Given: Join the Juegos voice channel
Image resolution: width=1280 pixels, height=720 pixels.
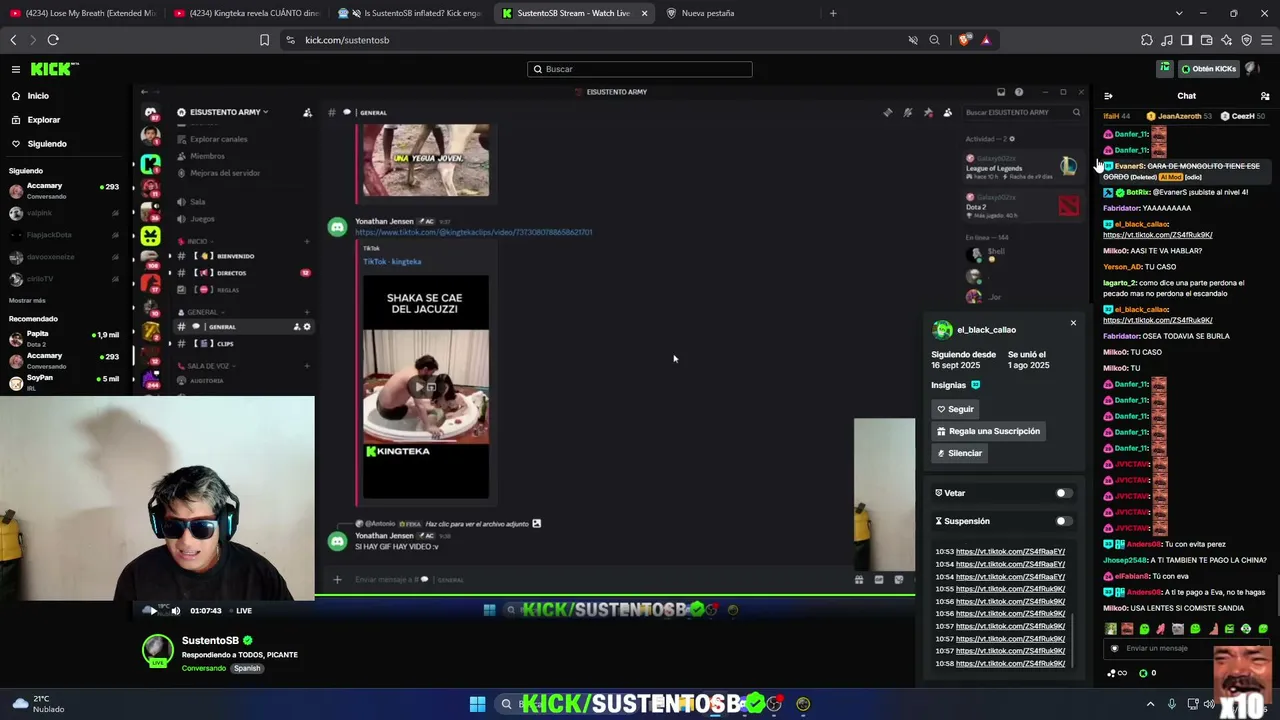Looking at the screenshot, I should coord(202,219).
